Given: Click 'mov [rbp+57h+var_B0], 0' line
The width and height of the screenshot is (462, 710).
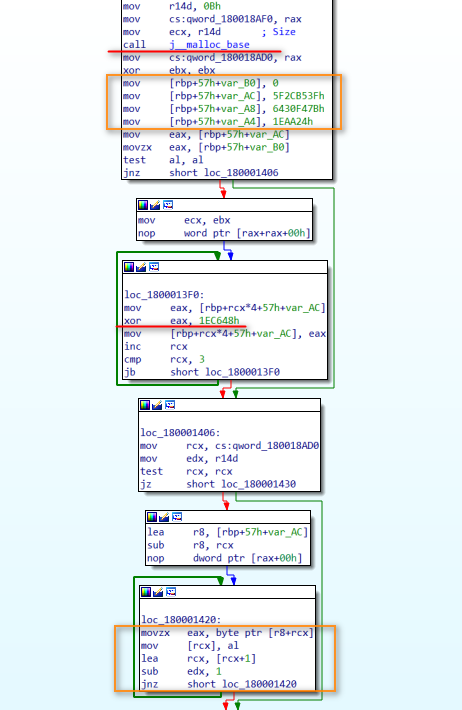Looking at the screenshot, I should (x=201, y=83).
